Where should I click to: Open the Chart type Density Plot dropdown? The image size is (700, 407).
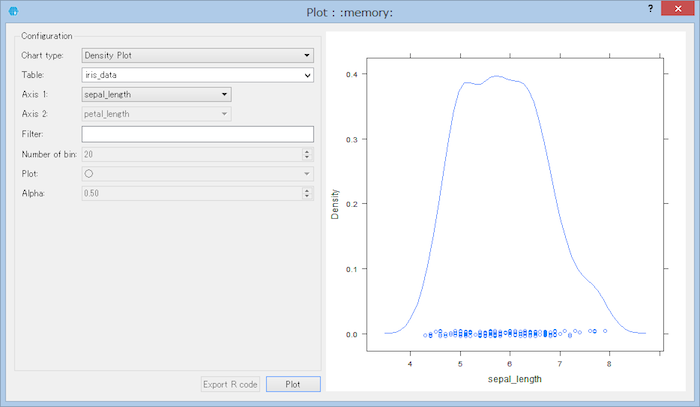(197, 55)
